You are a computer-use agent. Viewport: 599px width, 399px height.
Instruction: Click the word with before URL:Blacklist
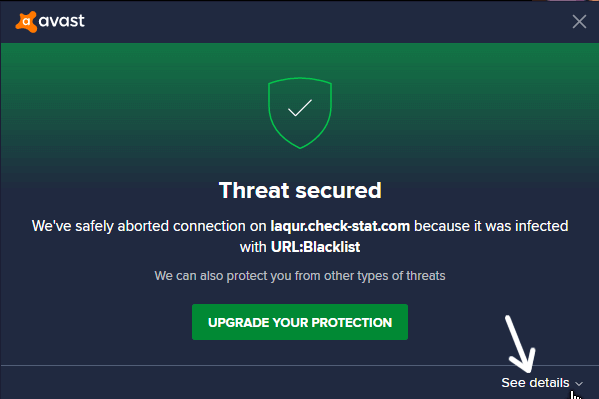(x=253, y=247)
